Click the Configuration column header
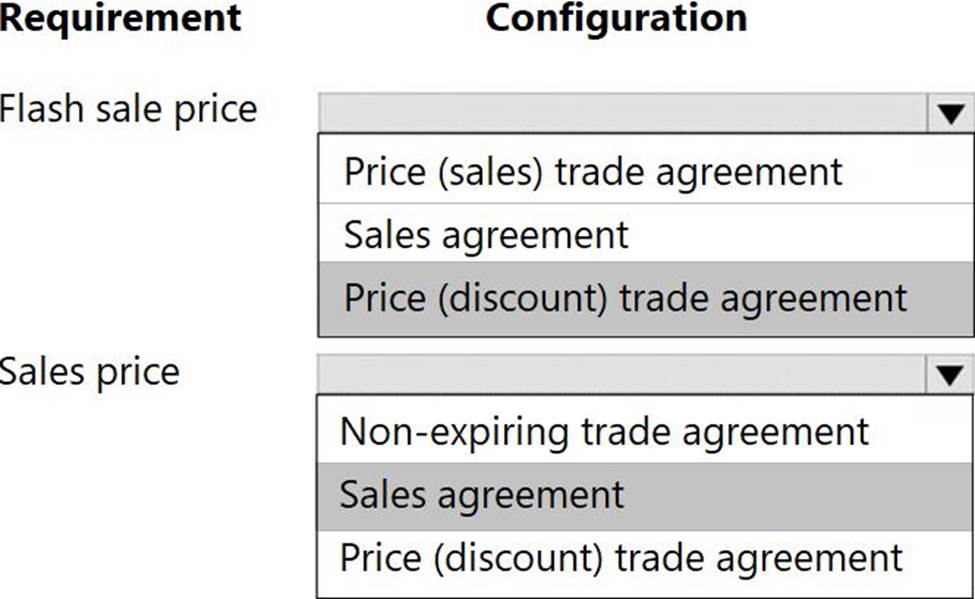 point(616,17)
